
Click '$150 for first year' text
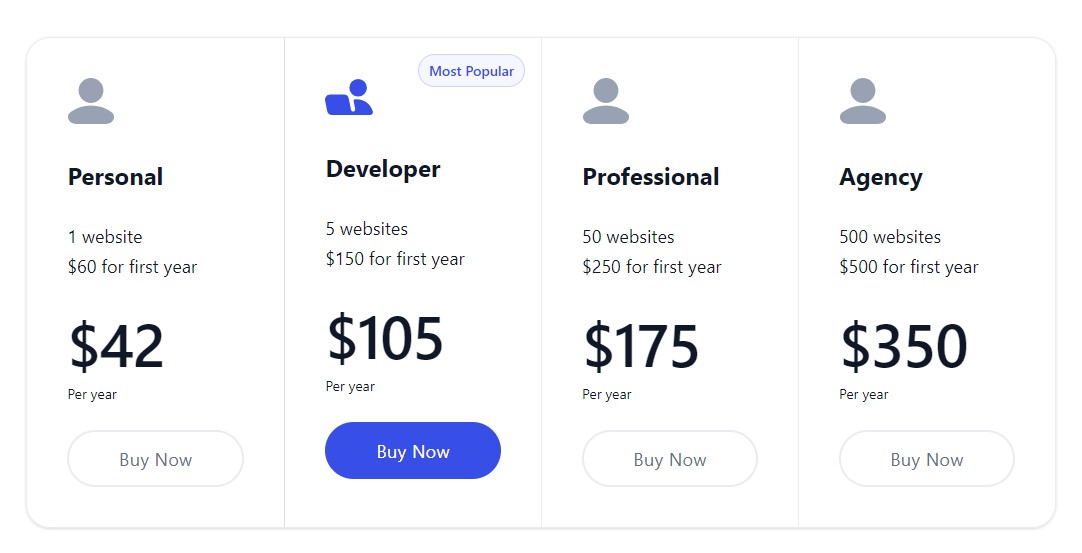[395, 259]
